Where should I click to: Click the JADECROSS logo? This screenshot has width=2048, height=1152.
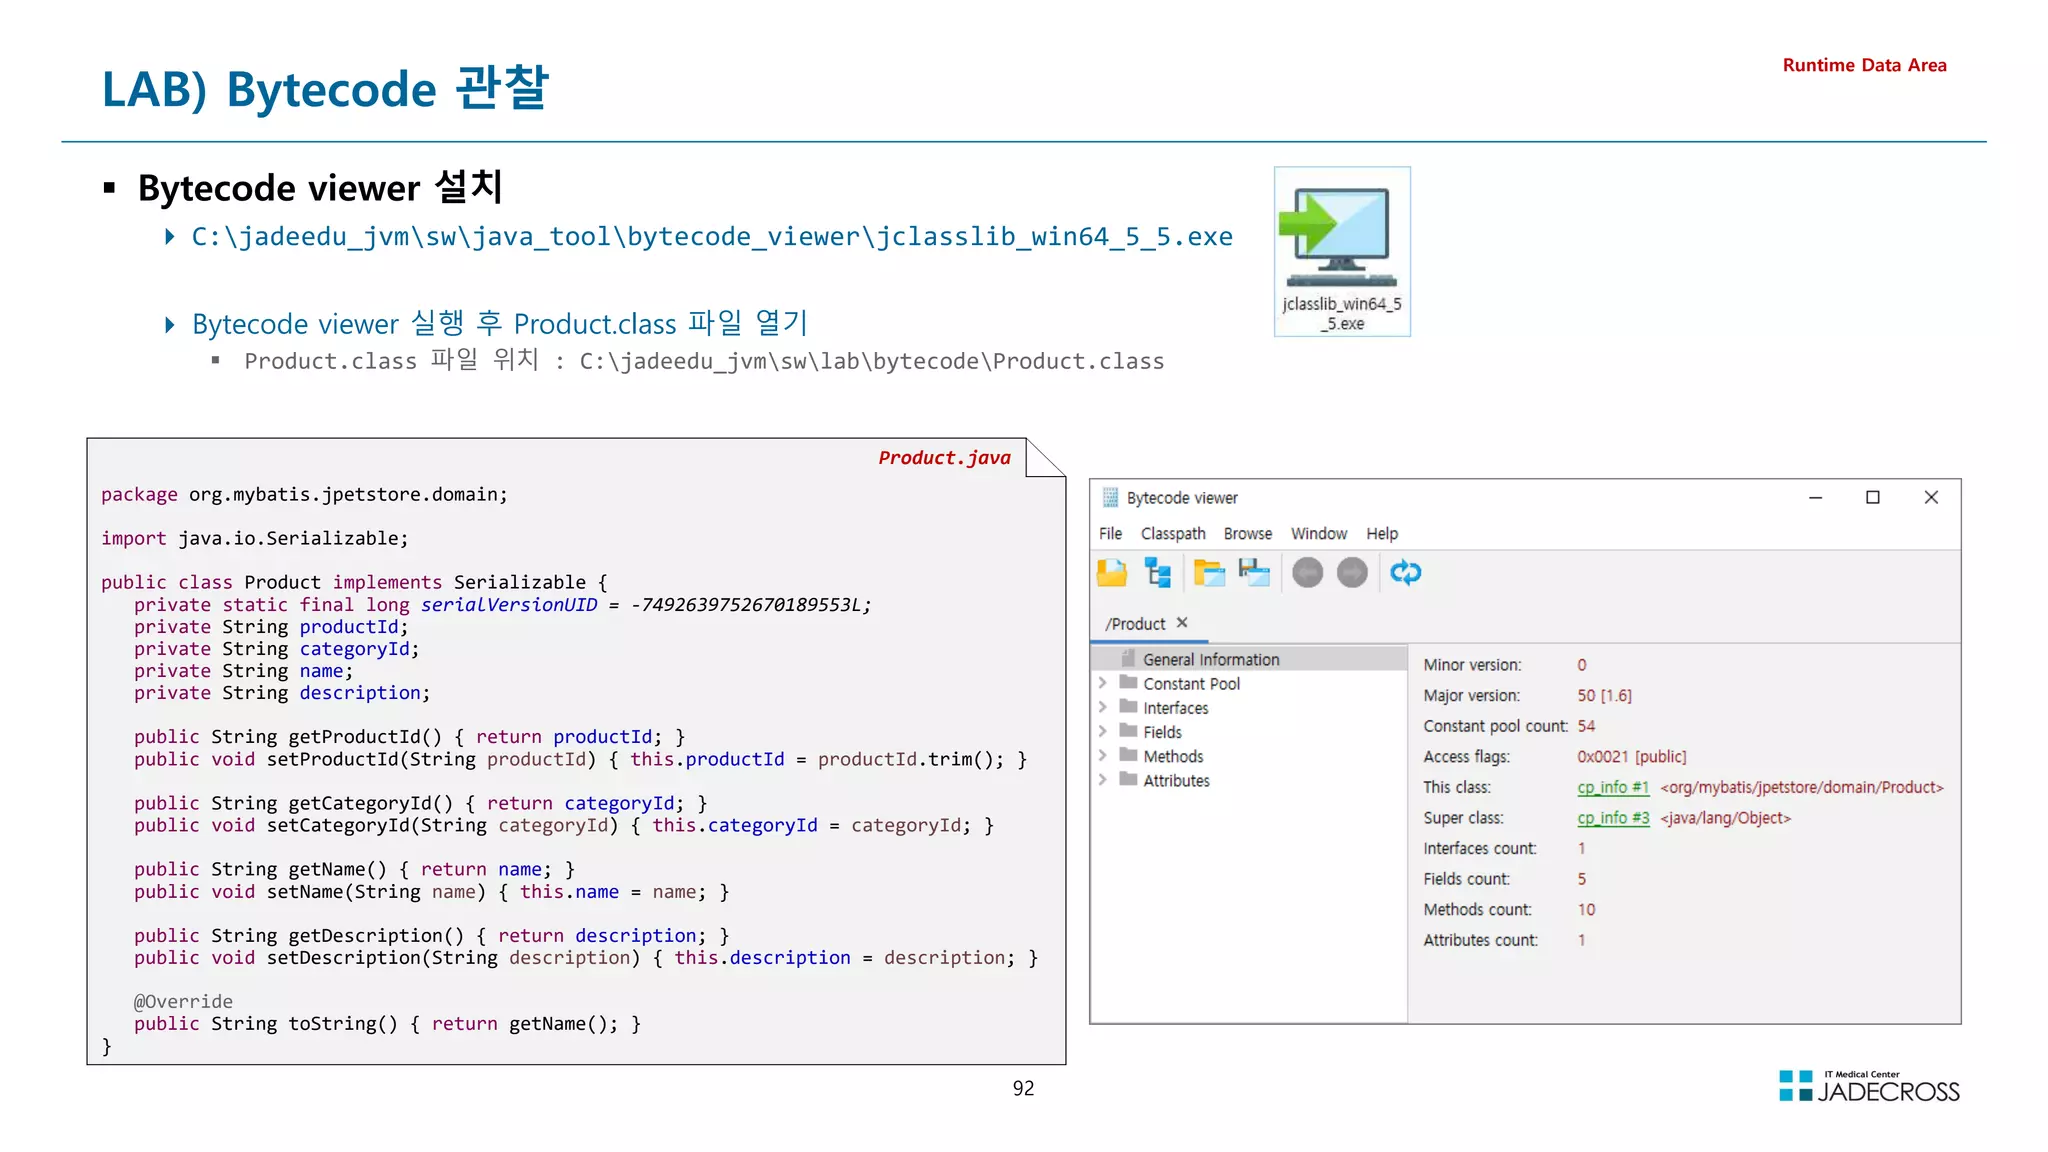[1869, 1087]
